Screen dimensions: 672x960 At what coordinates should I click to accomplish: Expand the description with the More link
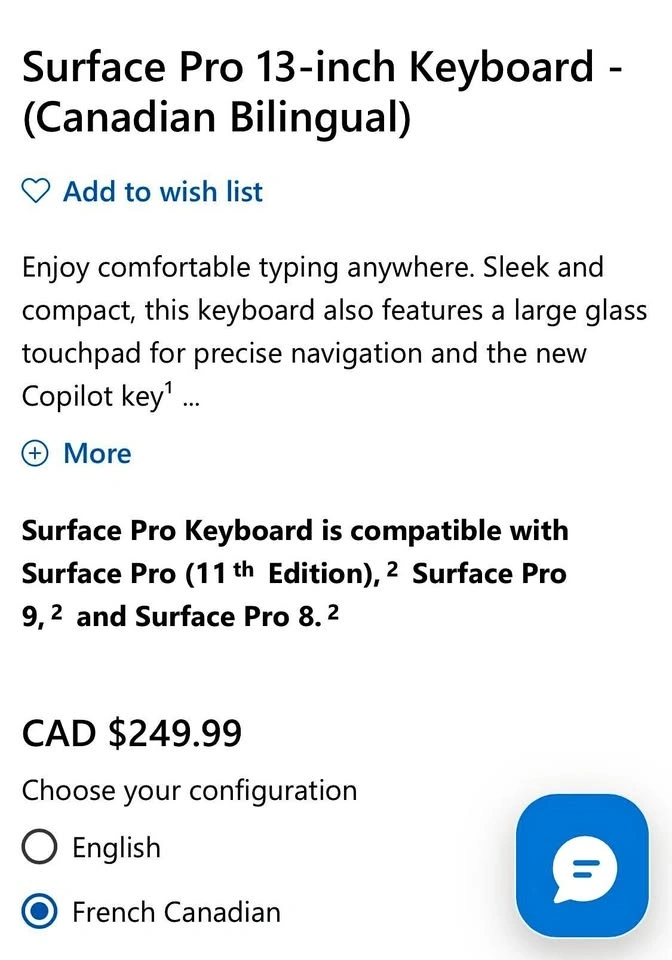(97, 453)
